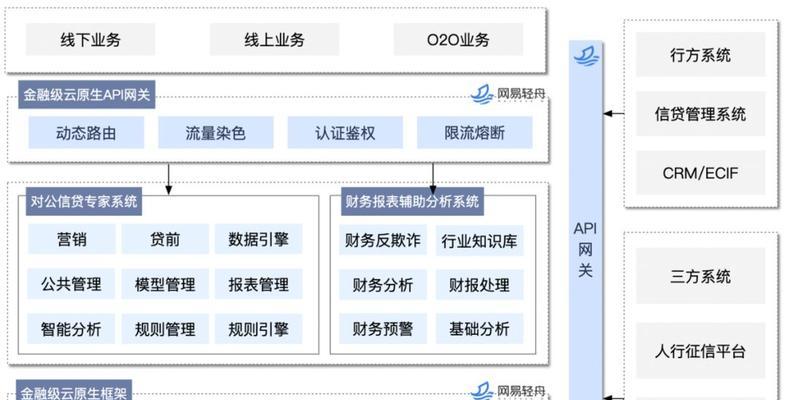Choose the 限流熔断 block
789x400 pixels.
[475, 133]
